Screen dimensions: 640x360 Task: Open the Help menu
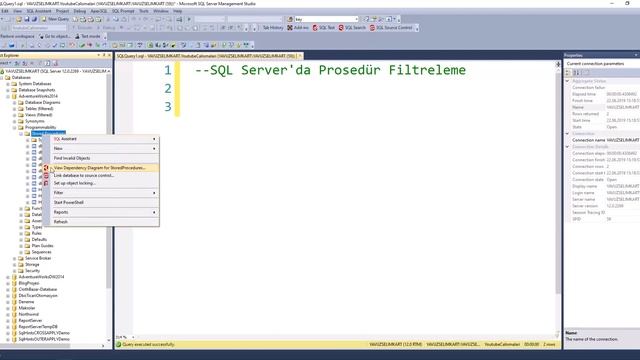pos(178,11)
